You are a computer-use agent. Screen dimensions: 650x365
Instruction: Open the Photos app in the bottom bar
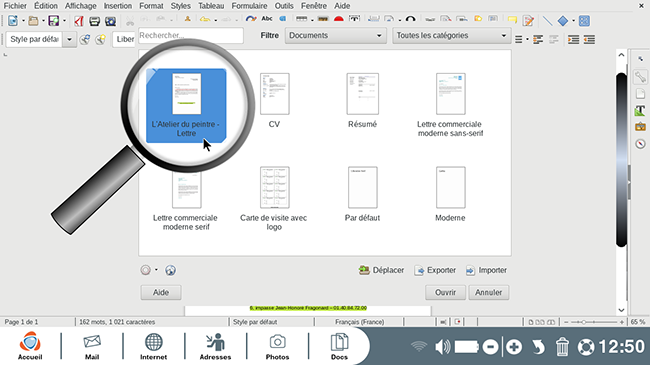coord(277,346)
